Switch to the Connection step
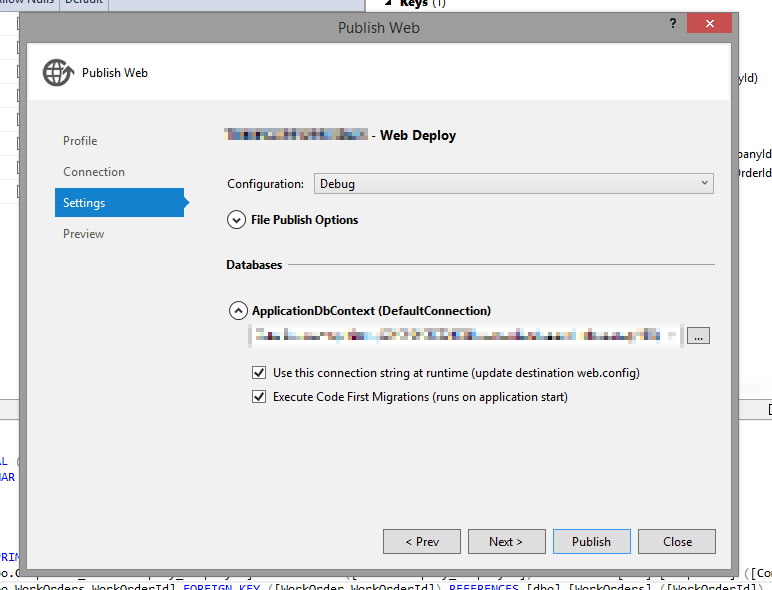This screenshot has width=772, height=590. click(94, 172)
